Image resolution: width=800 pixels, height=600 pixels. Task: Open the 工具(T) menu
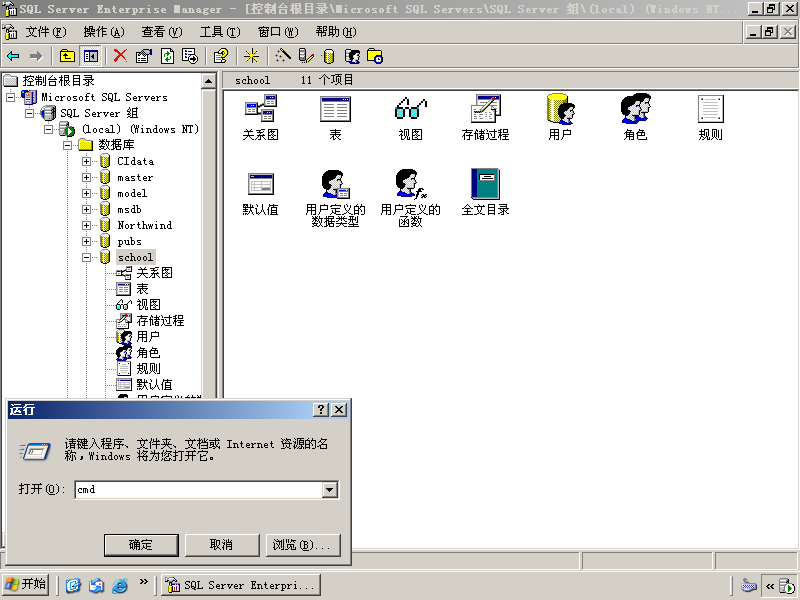coord(220,32)
